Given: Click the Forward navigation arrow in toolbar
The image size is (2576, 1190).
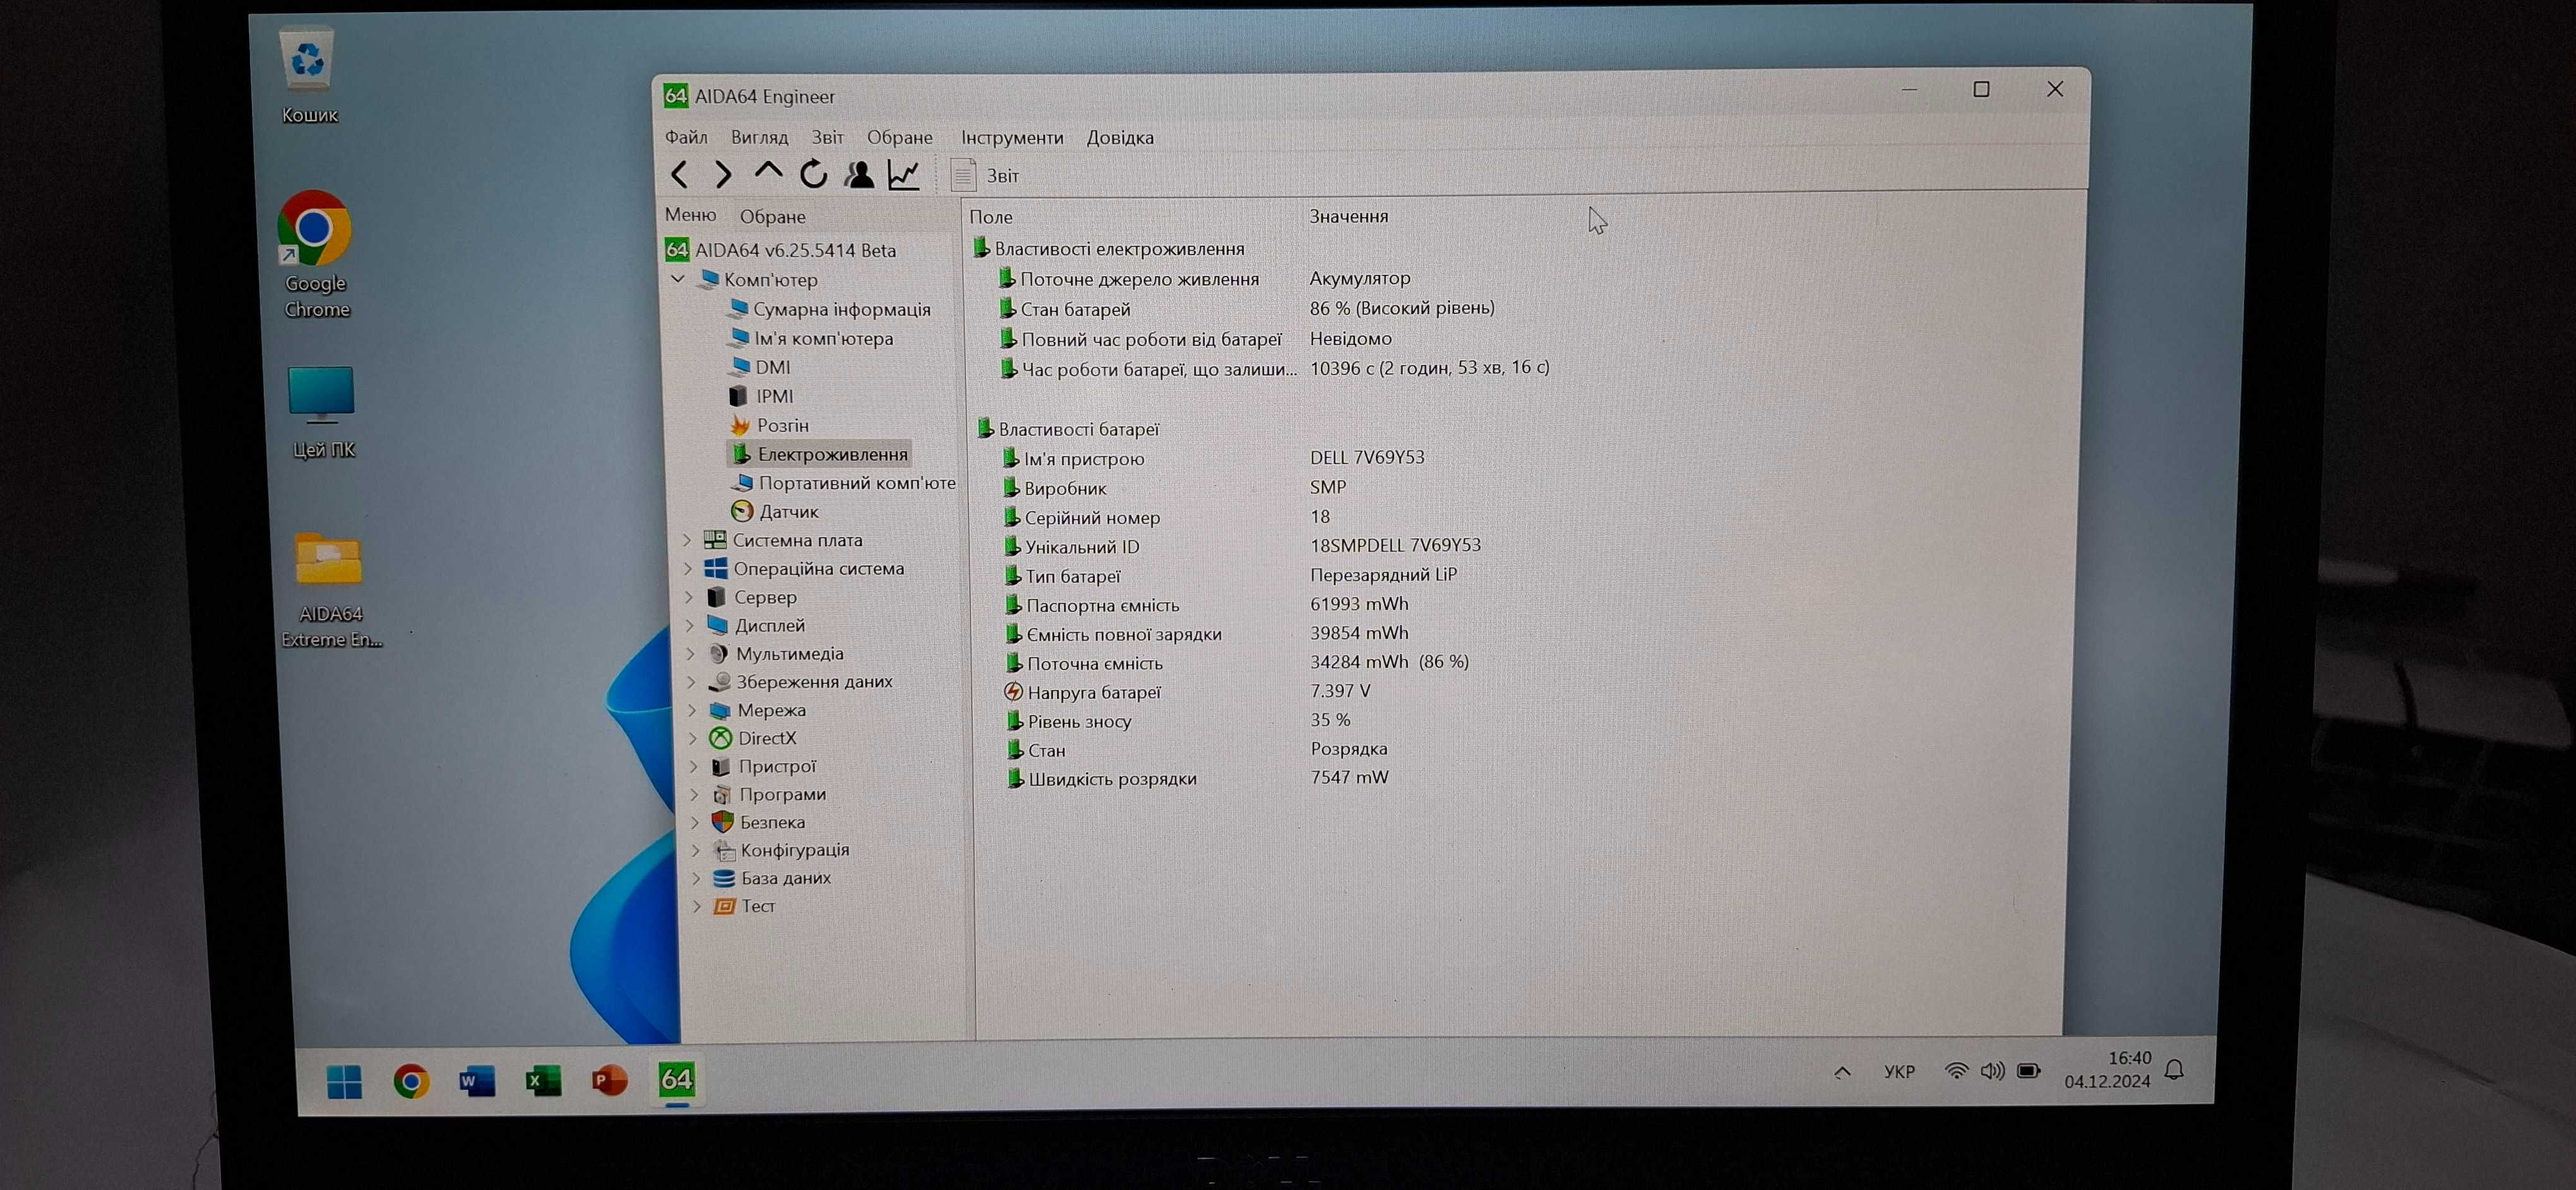Looking at the screenshot, I should pyautogui.click(x=723, y=175).
